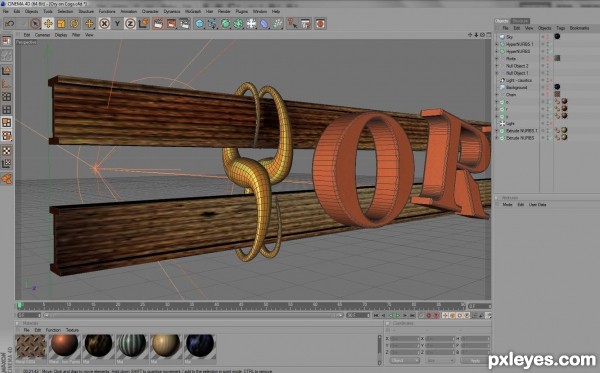Viewport: 600px width, 373px height.
Task: Expand the Null Object 2 row
Action: (497, 66)
